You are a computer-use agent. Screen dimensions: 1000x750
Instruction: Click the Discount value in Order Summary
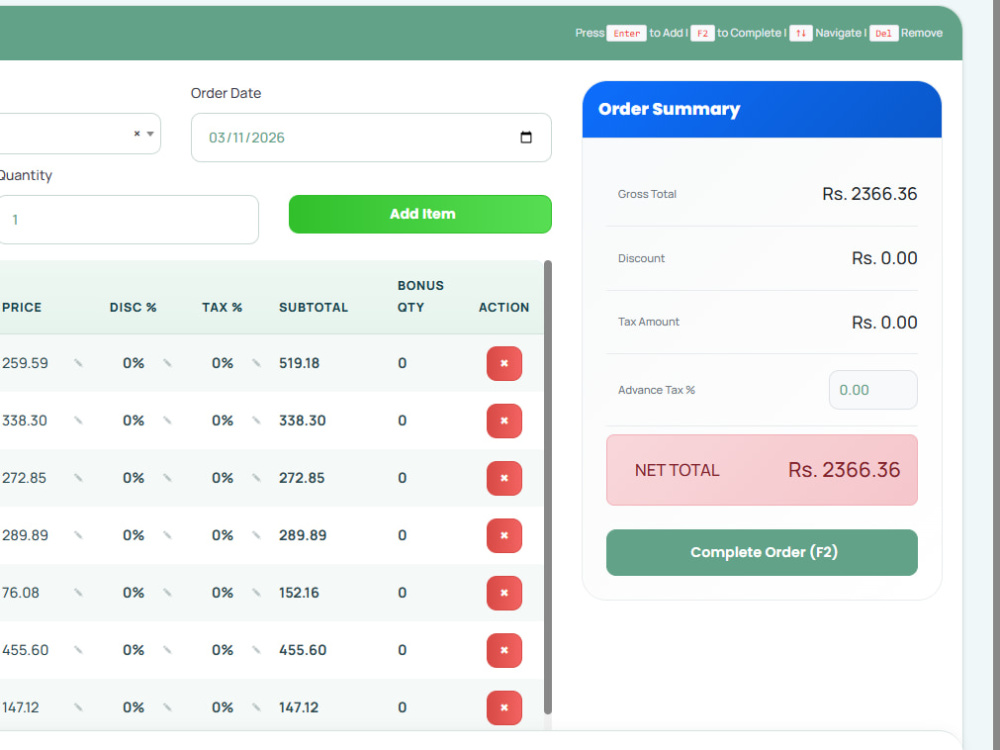[884, 258]
